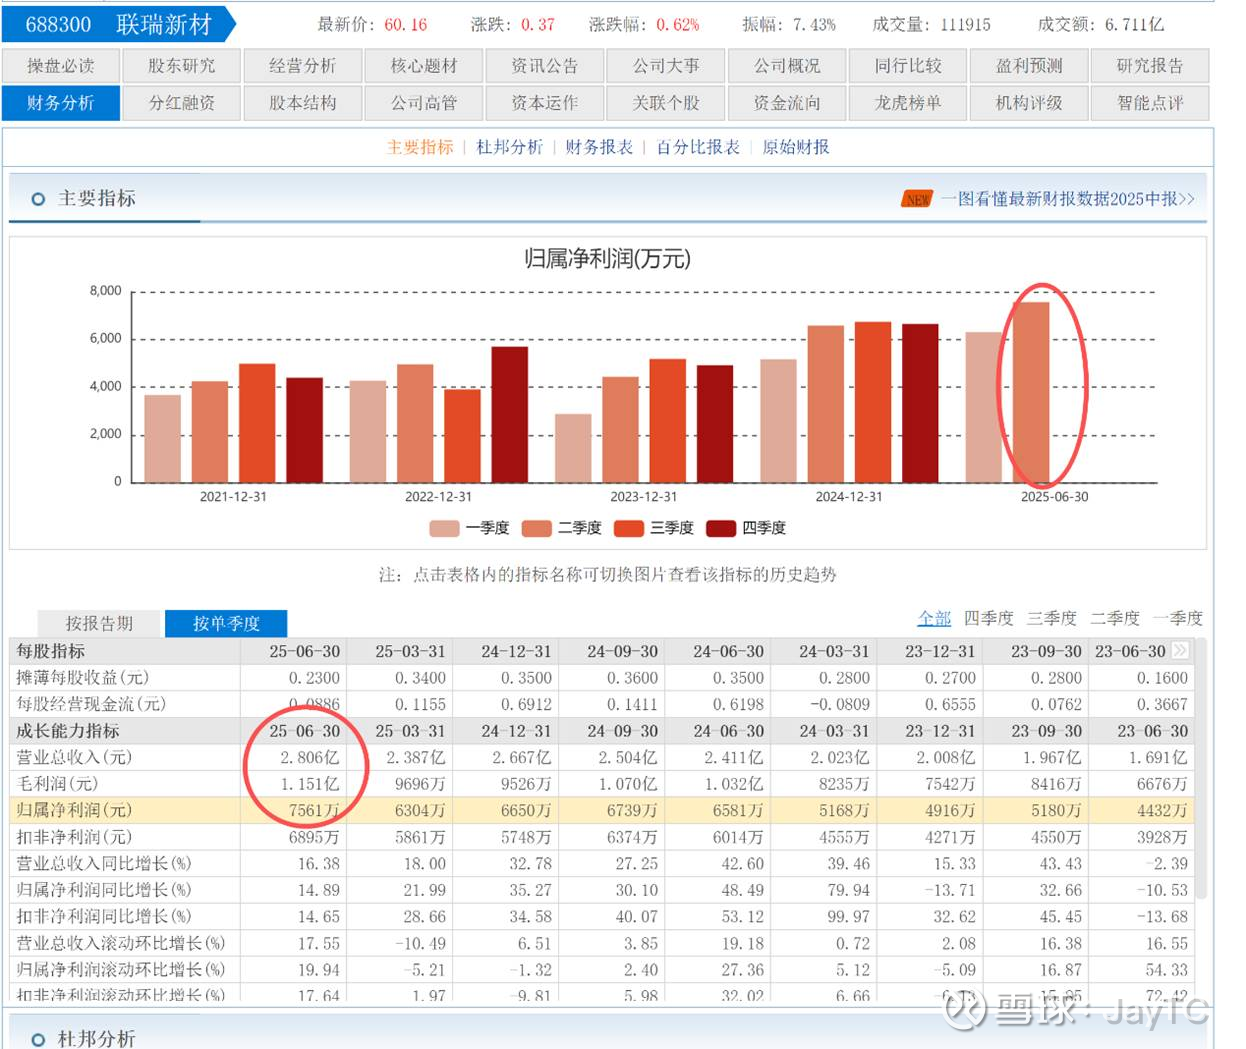The height and width of the screenshot is (1049, 1246).
Task: Click the tallest bar for 2025-06-30
Action: 1032,392
